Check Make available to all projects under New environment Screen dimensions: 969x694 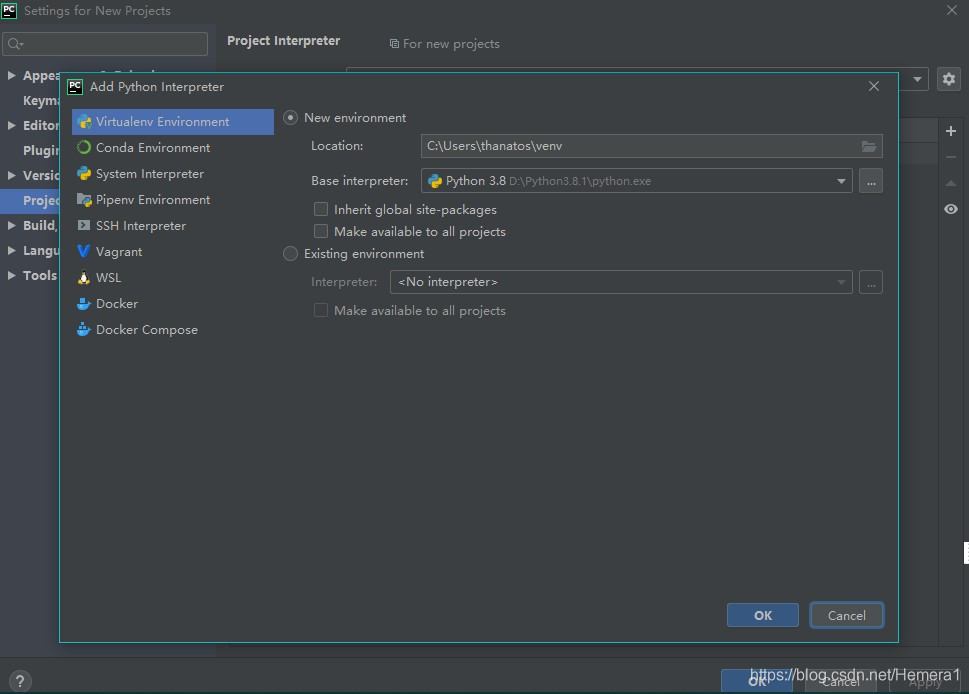[x=321, y=232]
